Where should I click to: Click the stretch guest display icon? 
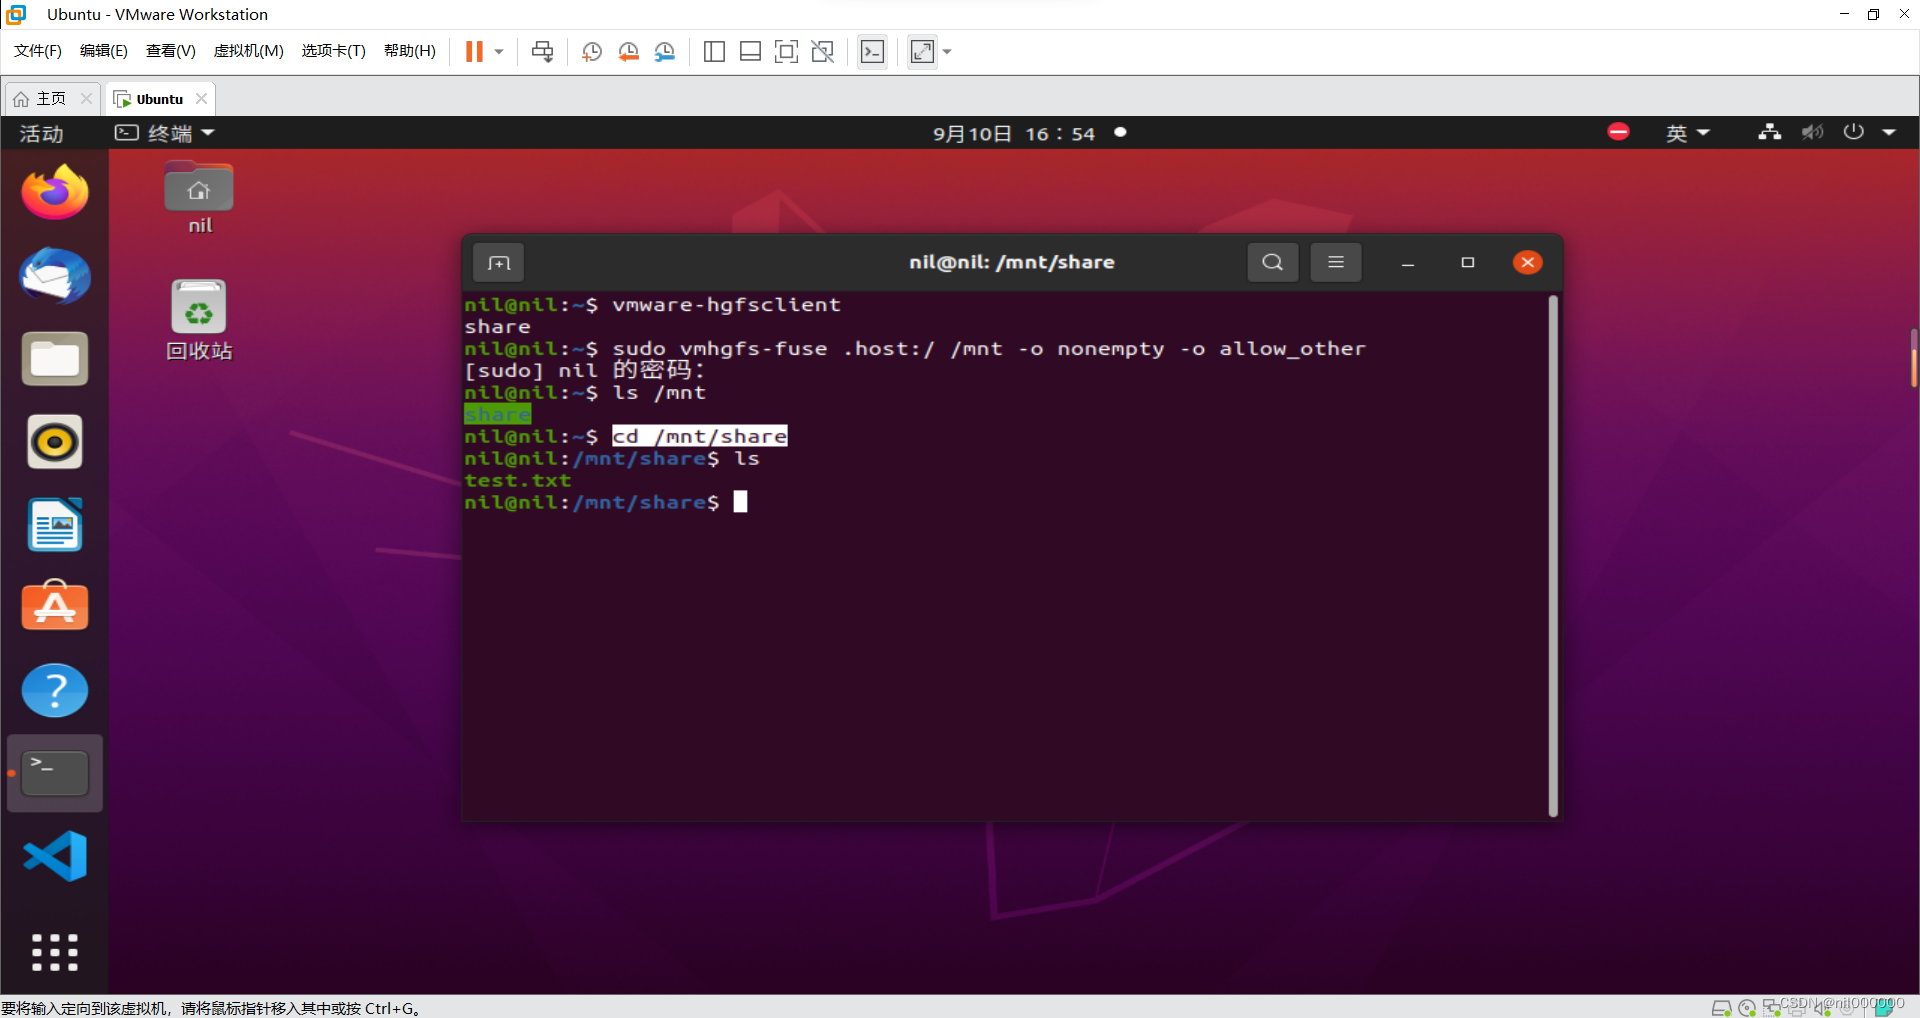(x=922, y=51)
